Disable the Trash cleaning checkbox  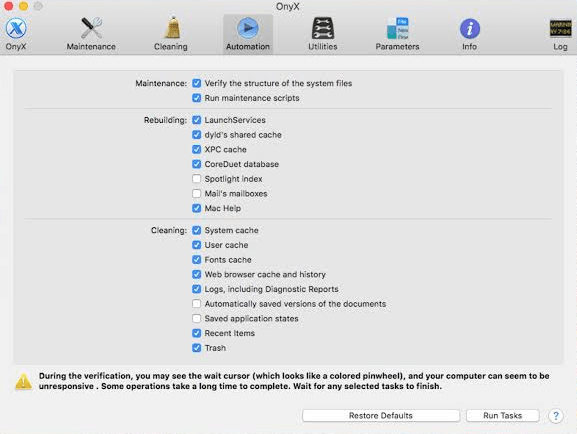[197, 348]
